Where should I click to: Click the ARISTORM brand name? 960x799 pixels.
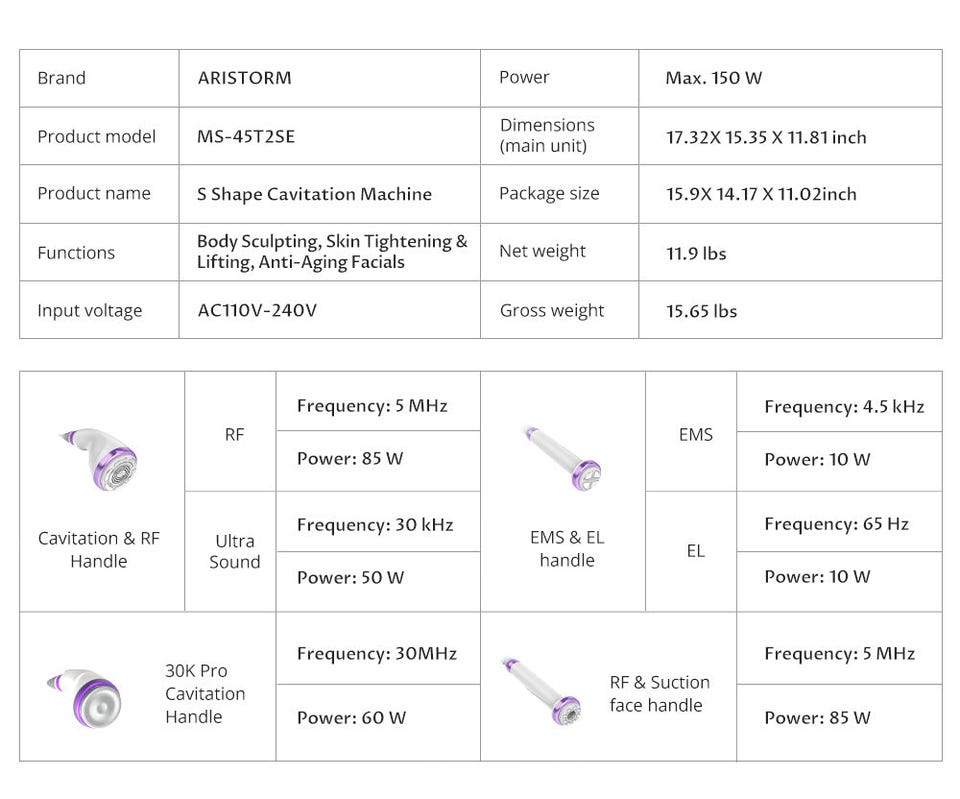click(244, 78)
